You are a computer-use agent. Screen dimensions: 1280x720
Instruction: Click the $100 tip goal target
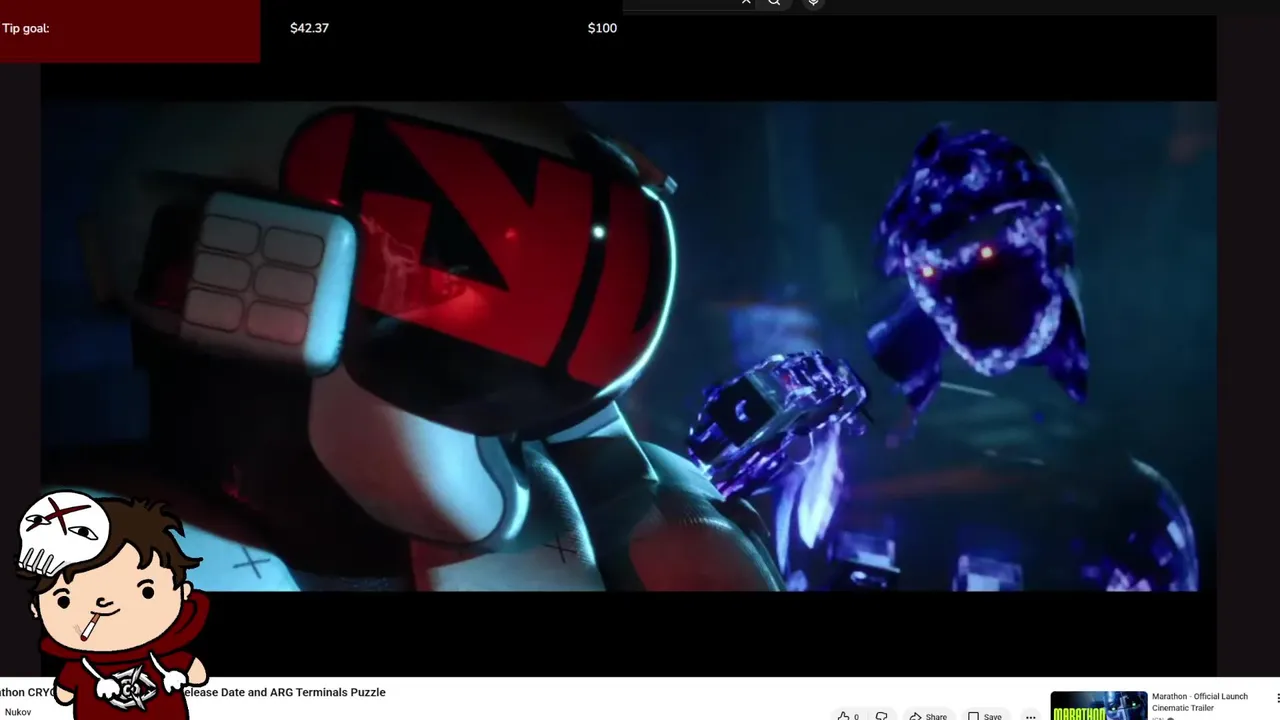[602, 28]
